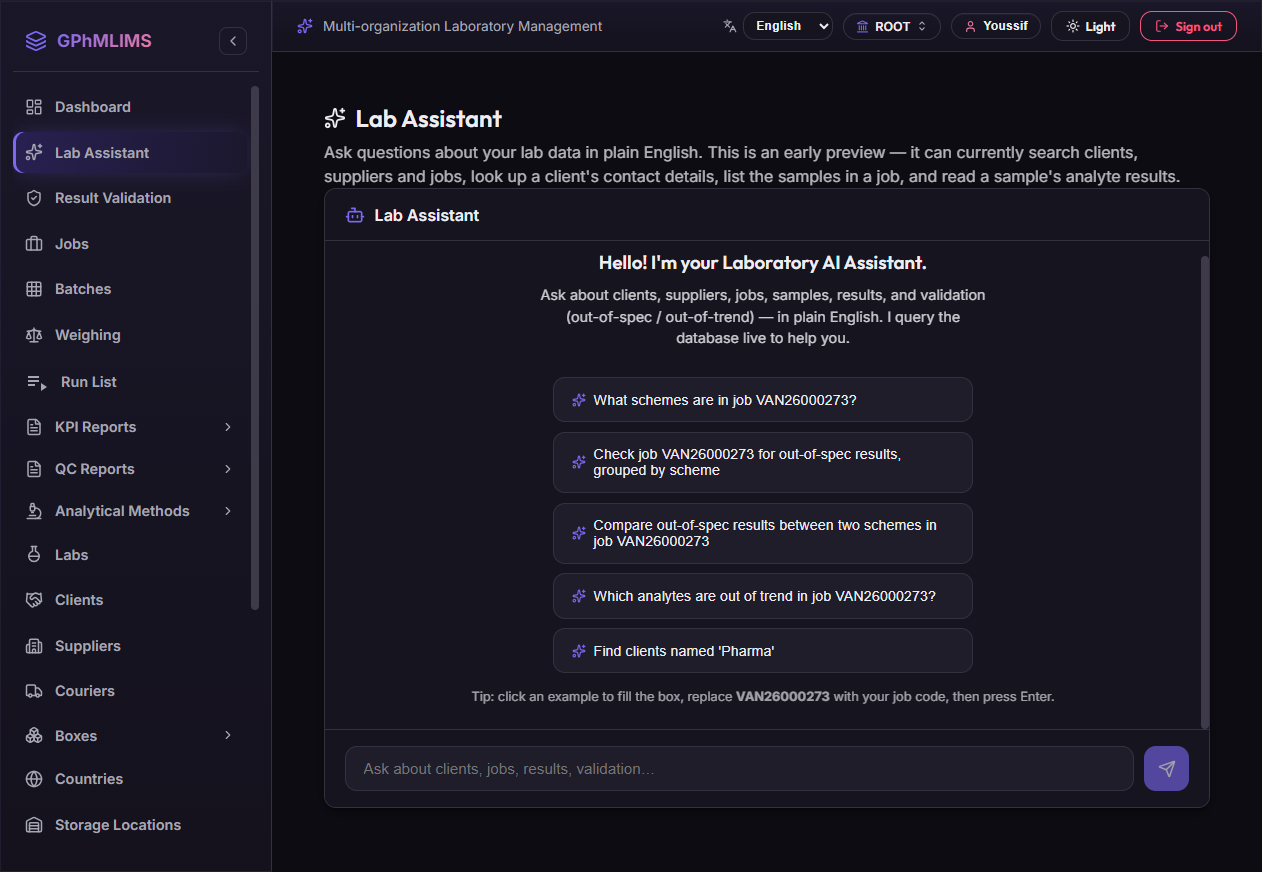Click the Countries globe icon in the sidebar
The width and height of the screenshot is (1262, 872).
pyautogui.click(x=34, y=779)
